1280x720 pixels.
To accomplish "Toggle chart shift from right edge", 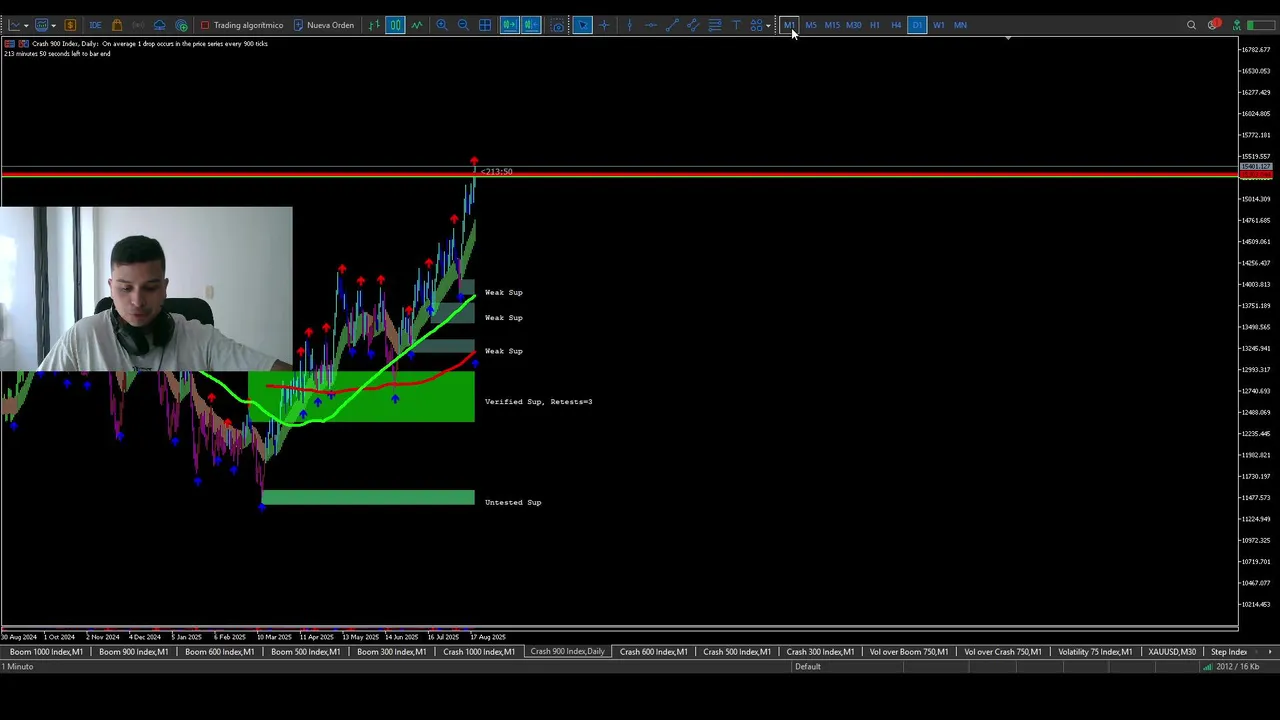I will click(x=531, y=25).
